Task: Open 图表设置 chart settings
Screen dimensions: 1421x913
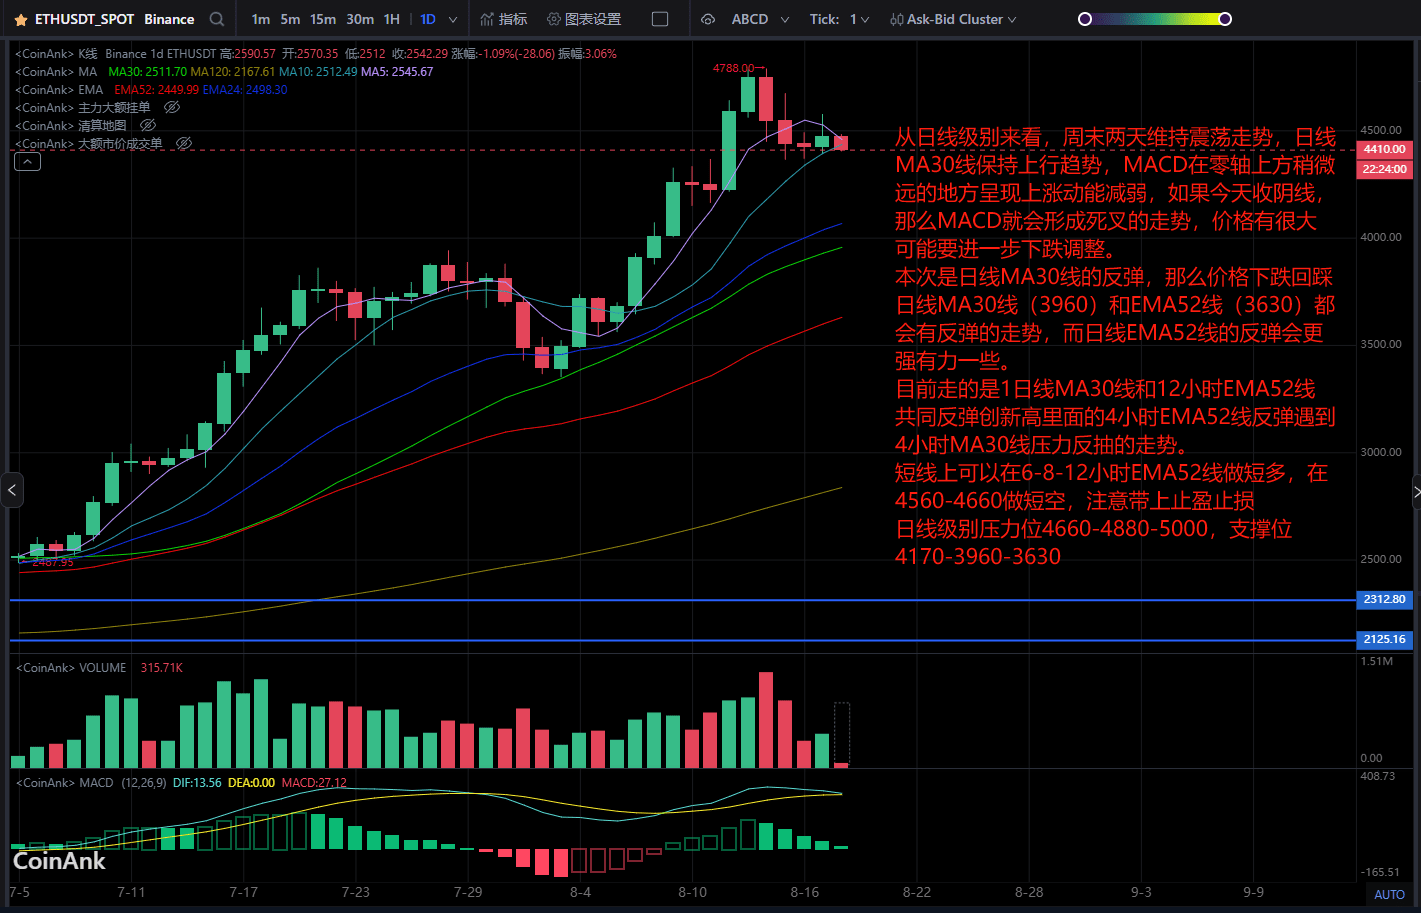Action: coord(584,19)
